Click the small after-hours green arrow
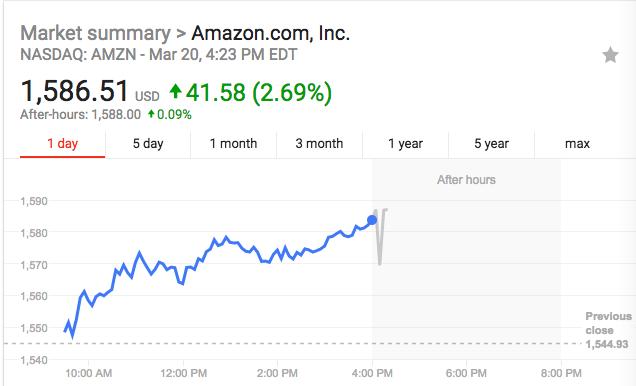The height and width of the screenshot is (386, 636). tap(151, 114)
